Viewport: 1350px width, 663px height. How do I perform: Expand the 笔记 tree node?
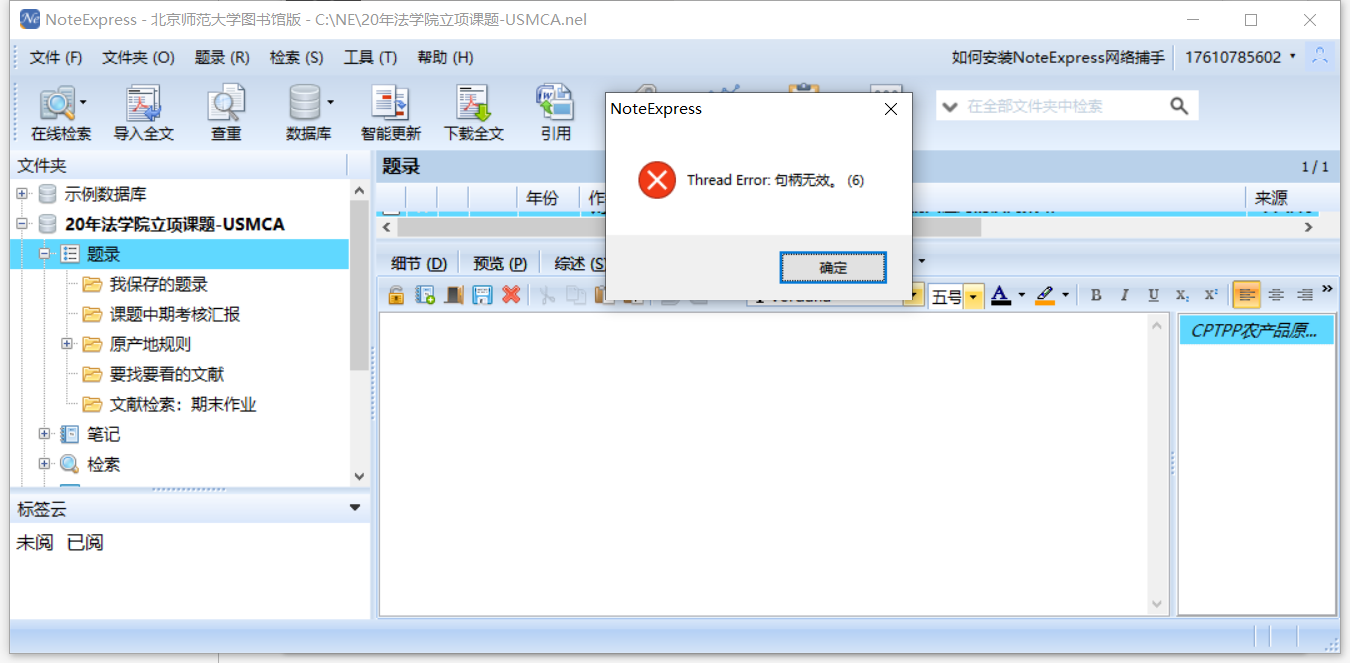click(44, 434)
